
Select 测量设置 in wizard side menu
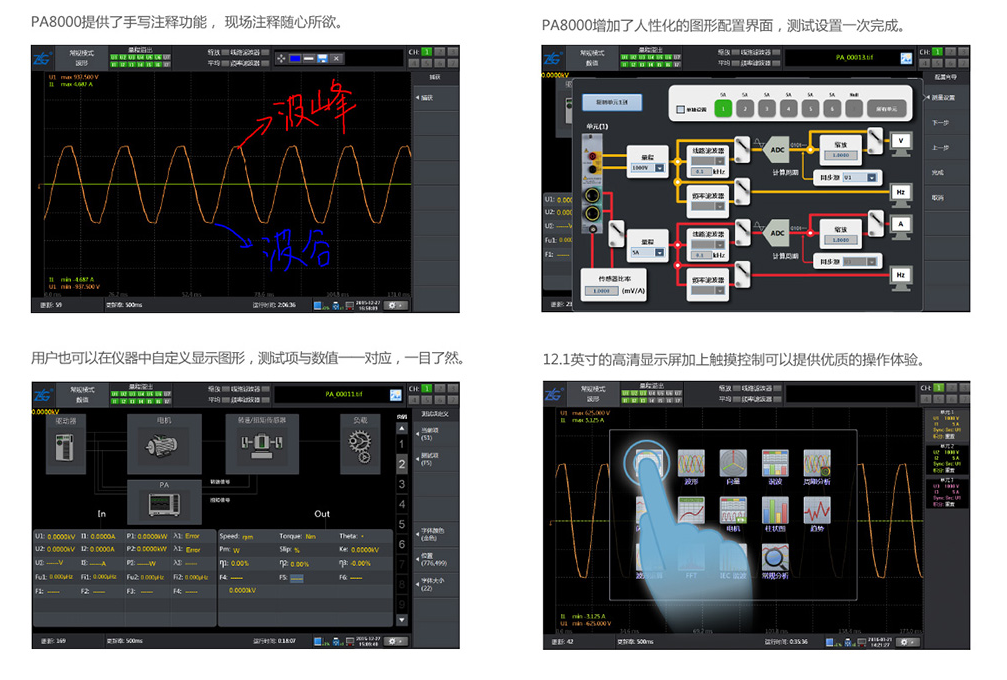click(x=946, y=98)
